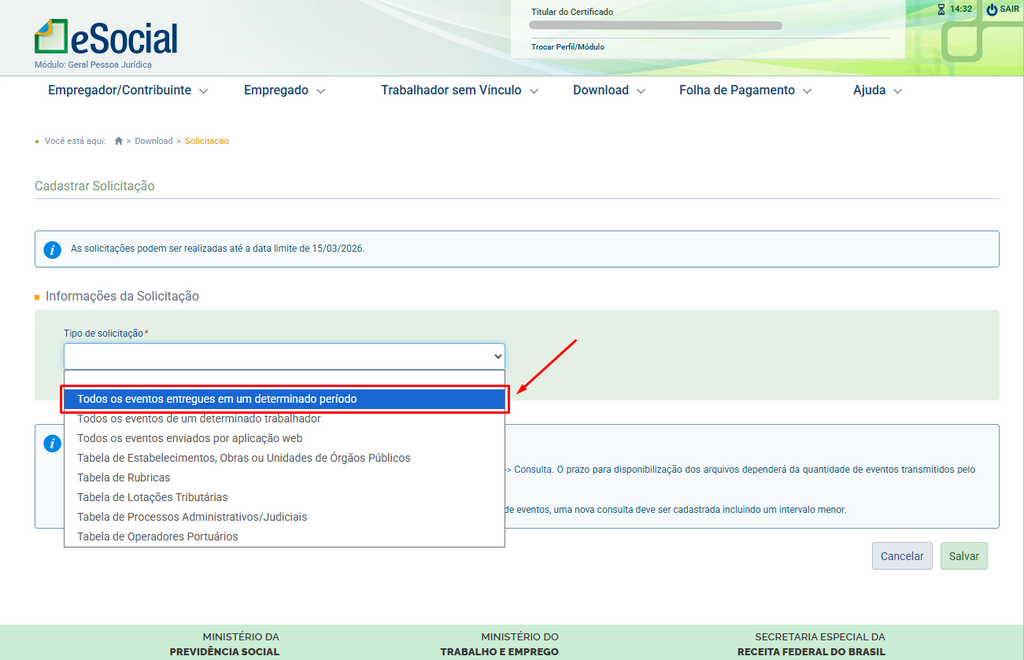This screenshot has height=660, width=1024.
Task: Choose Tabela de Operadores Portuários option
Action: 157,536
